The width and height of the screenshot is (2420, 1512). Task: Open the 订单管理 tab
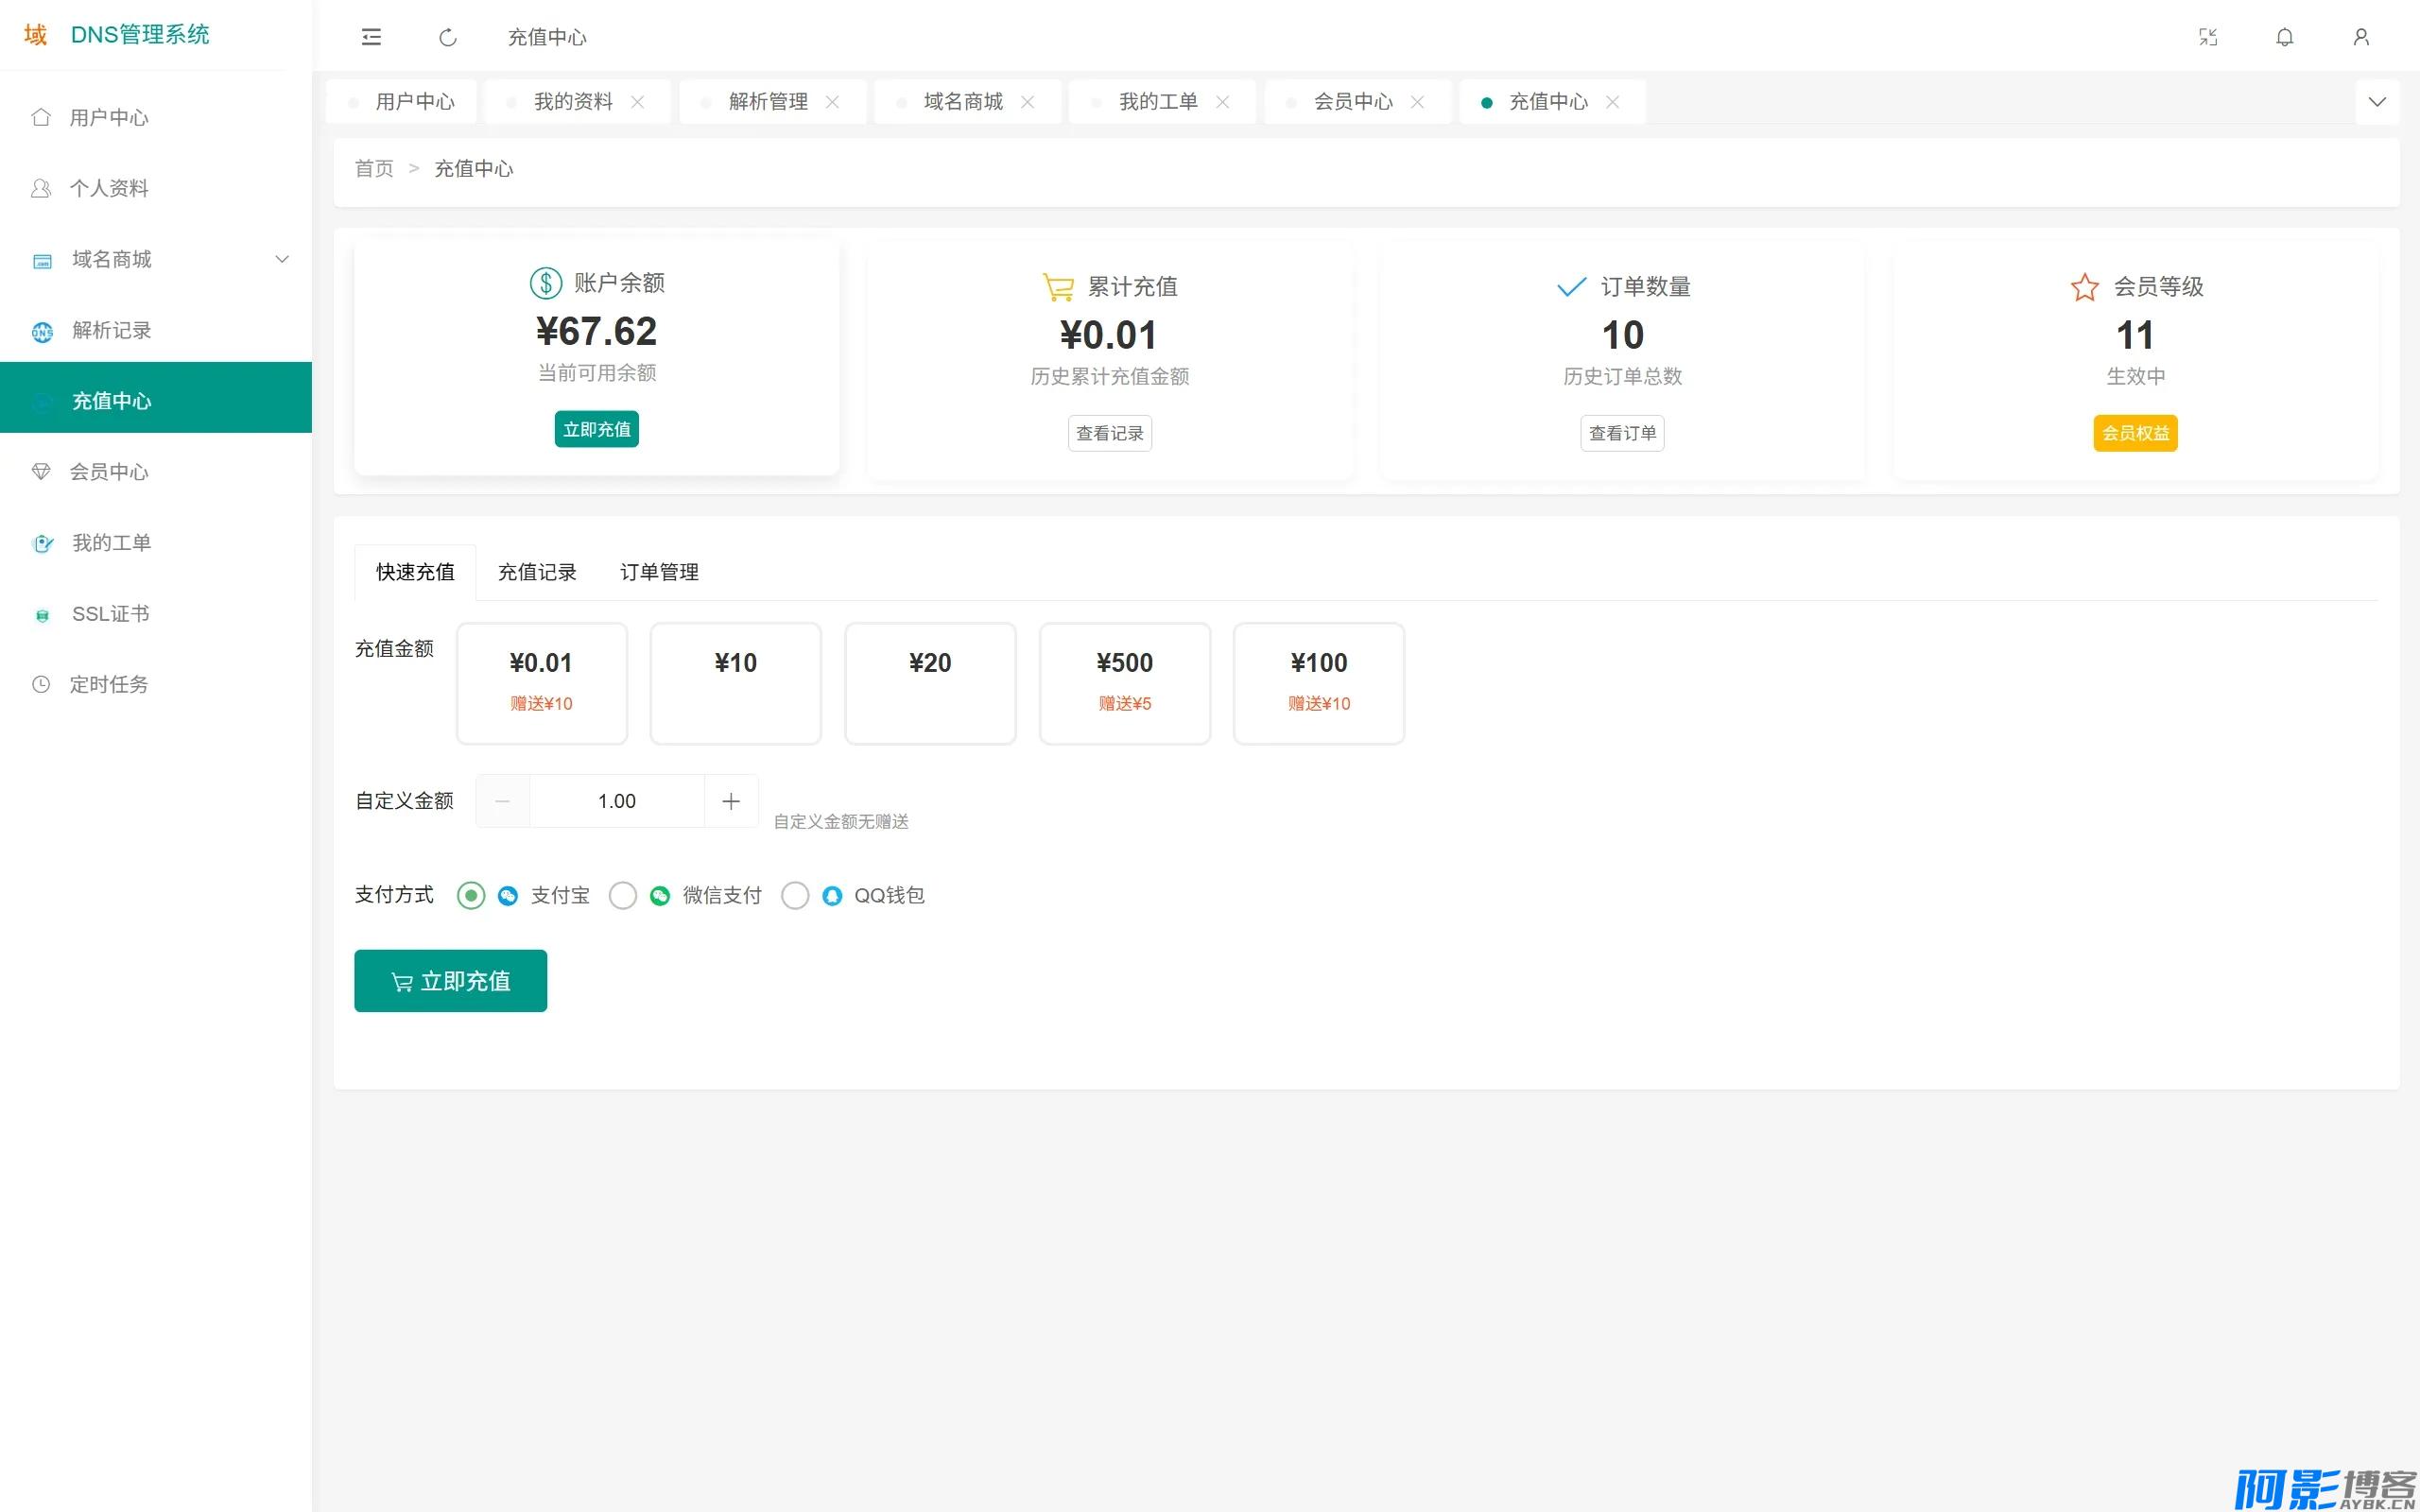[659, 572]
